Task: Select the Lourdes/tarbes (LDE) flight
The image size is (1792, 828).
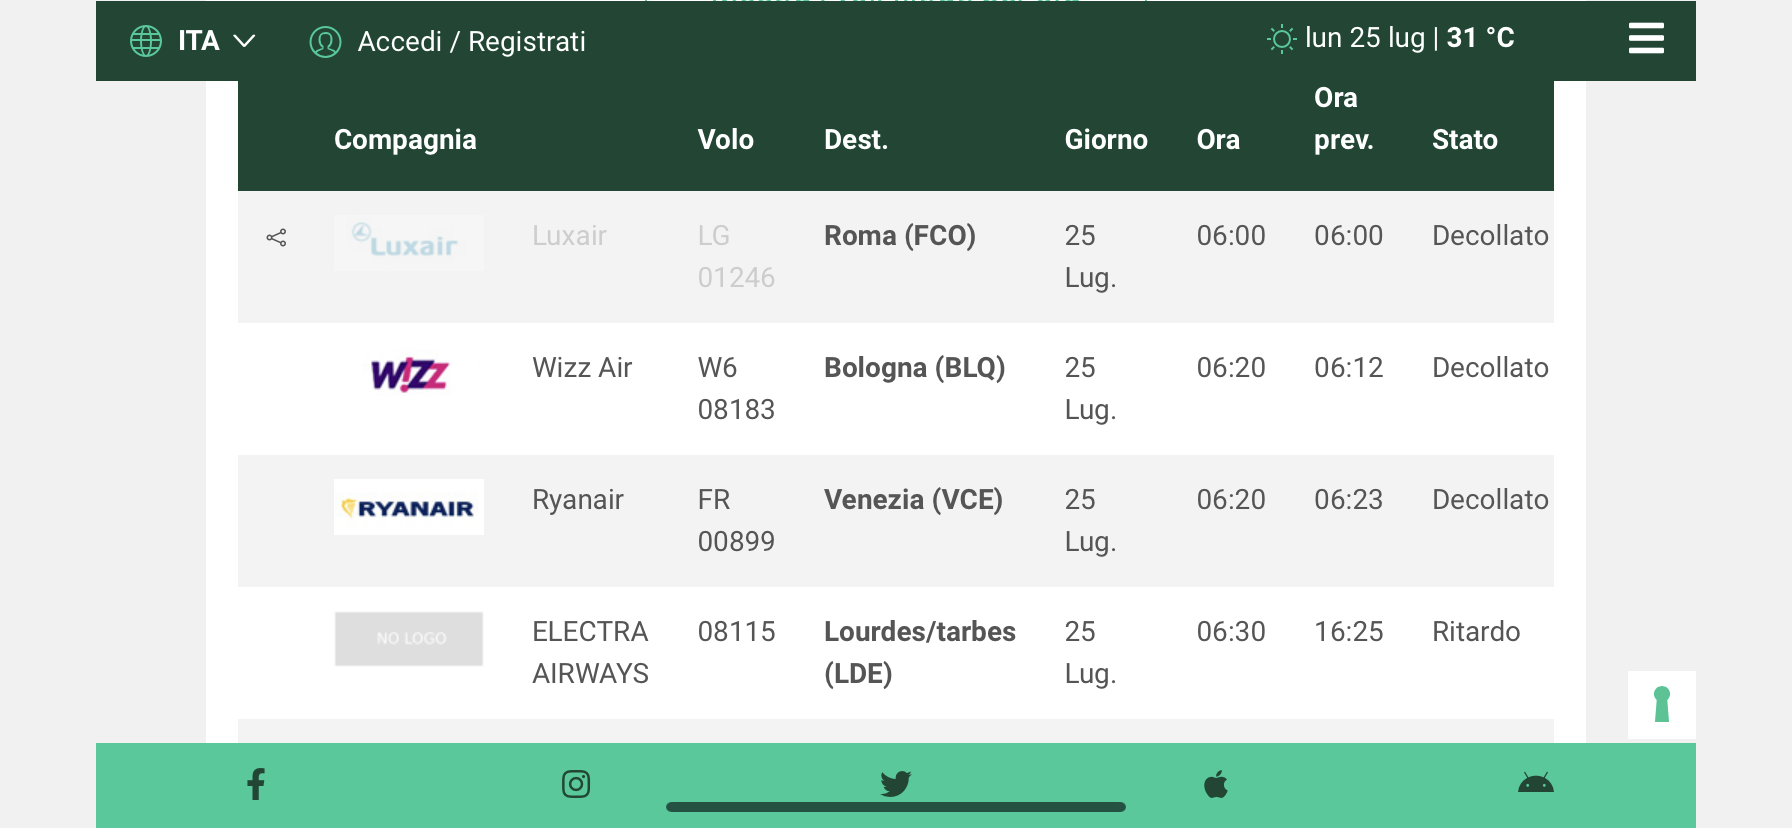Action: click(x=919, y=652)
